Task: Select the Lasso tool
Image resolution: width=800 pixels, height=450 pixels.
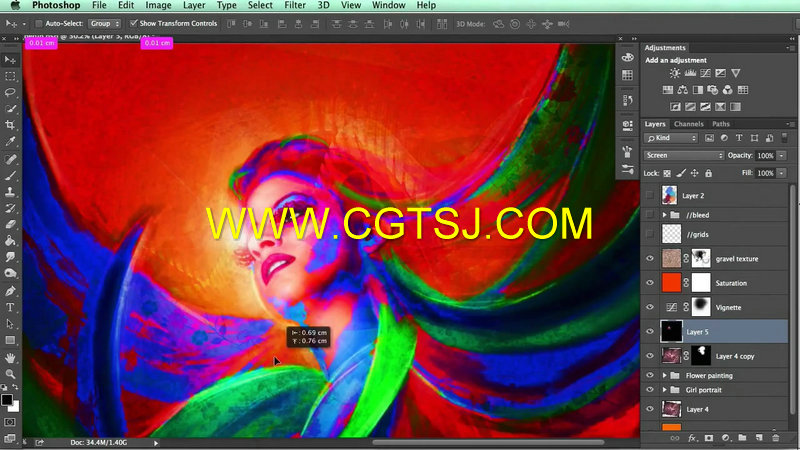Action: coord(10,93)
